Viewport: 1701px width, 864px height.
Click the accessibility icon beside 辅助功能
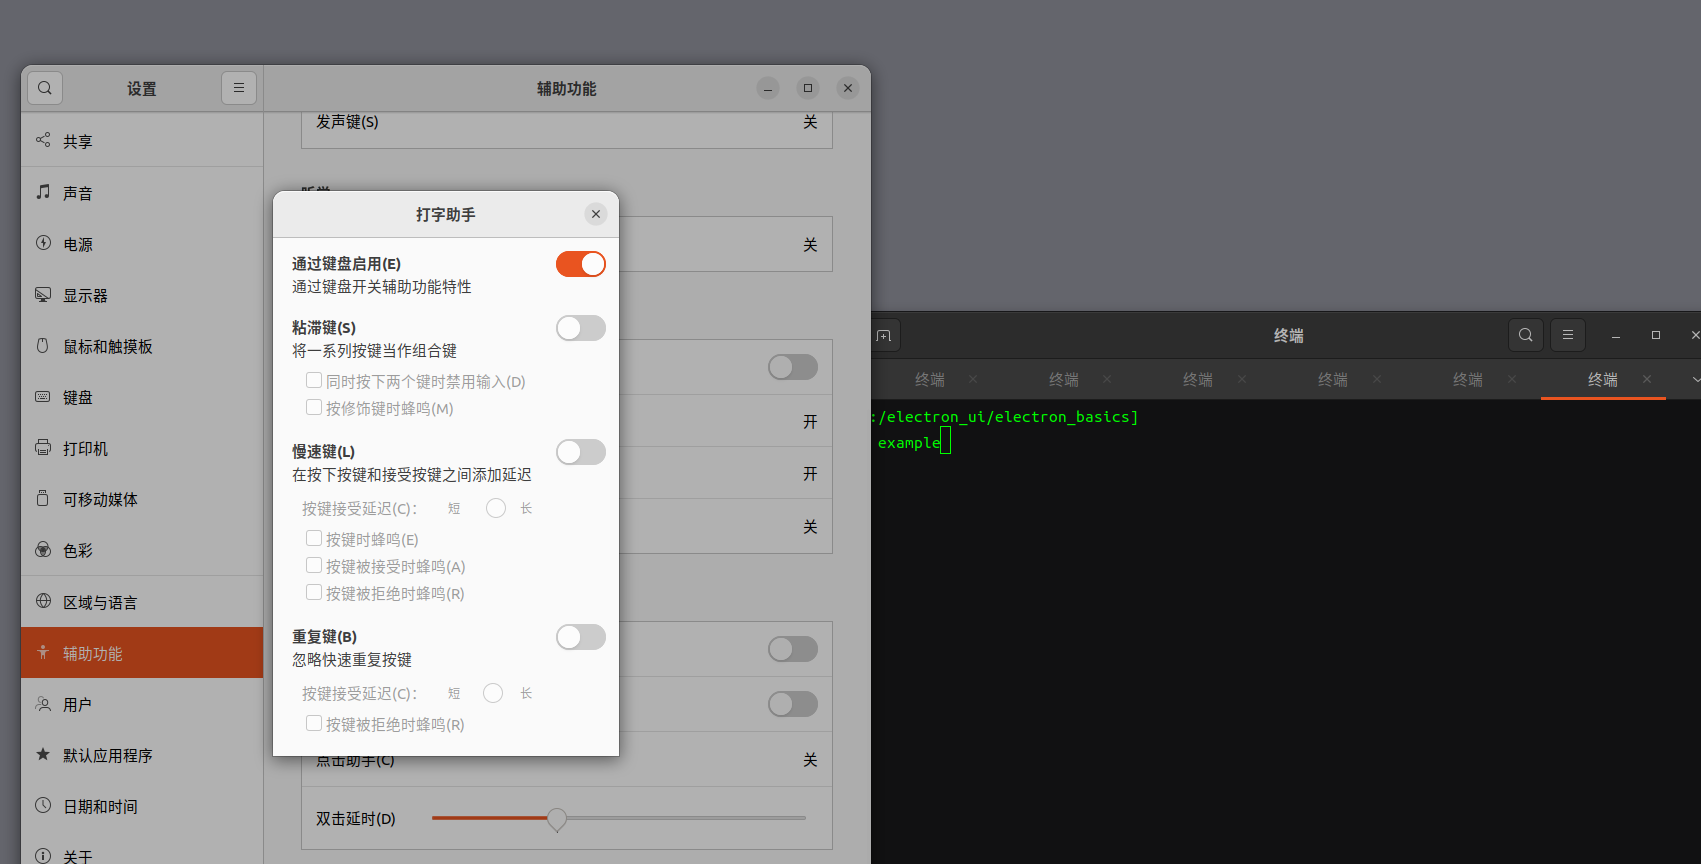[x=43, y=652]
